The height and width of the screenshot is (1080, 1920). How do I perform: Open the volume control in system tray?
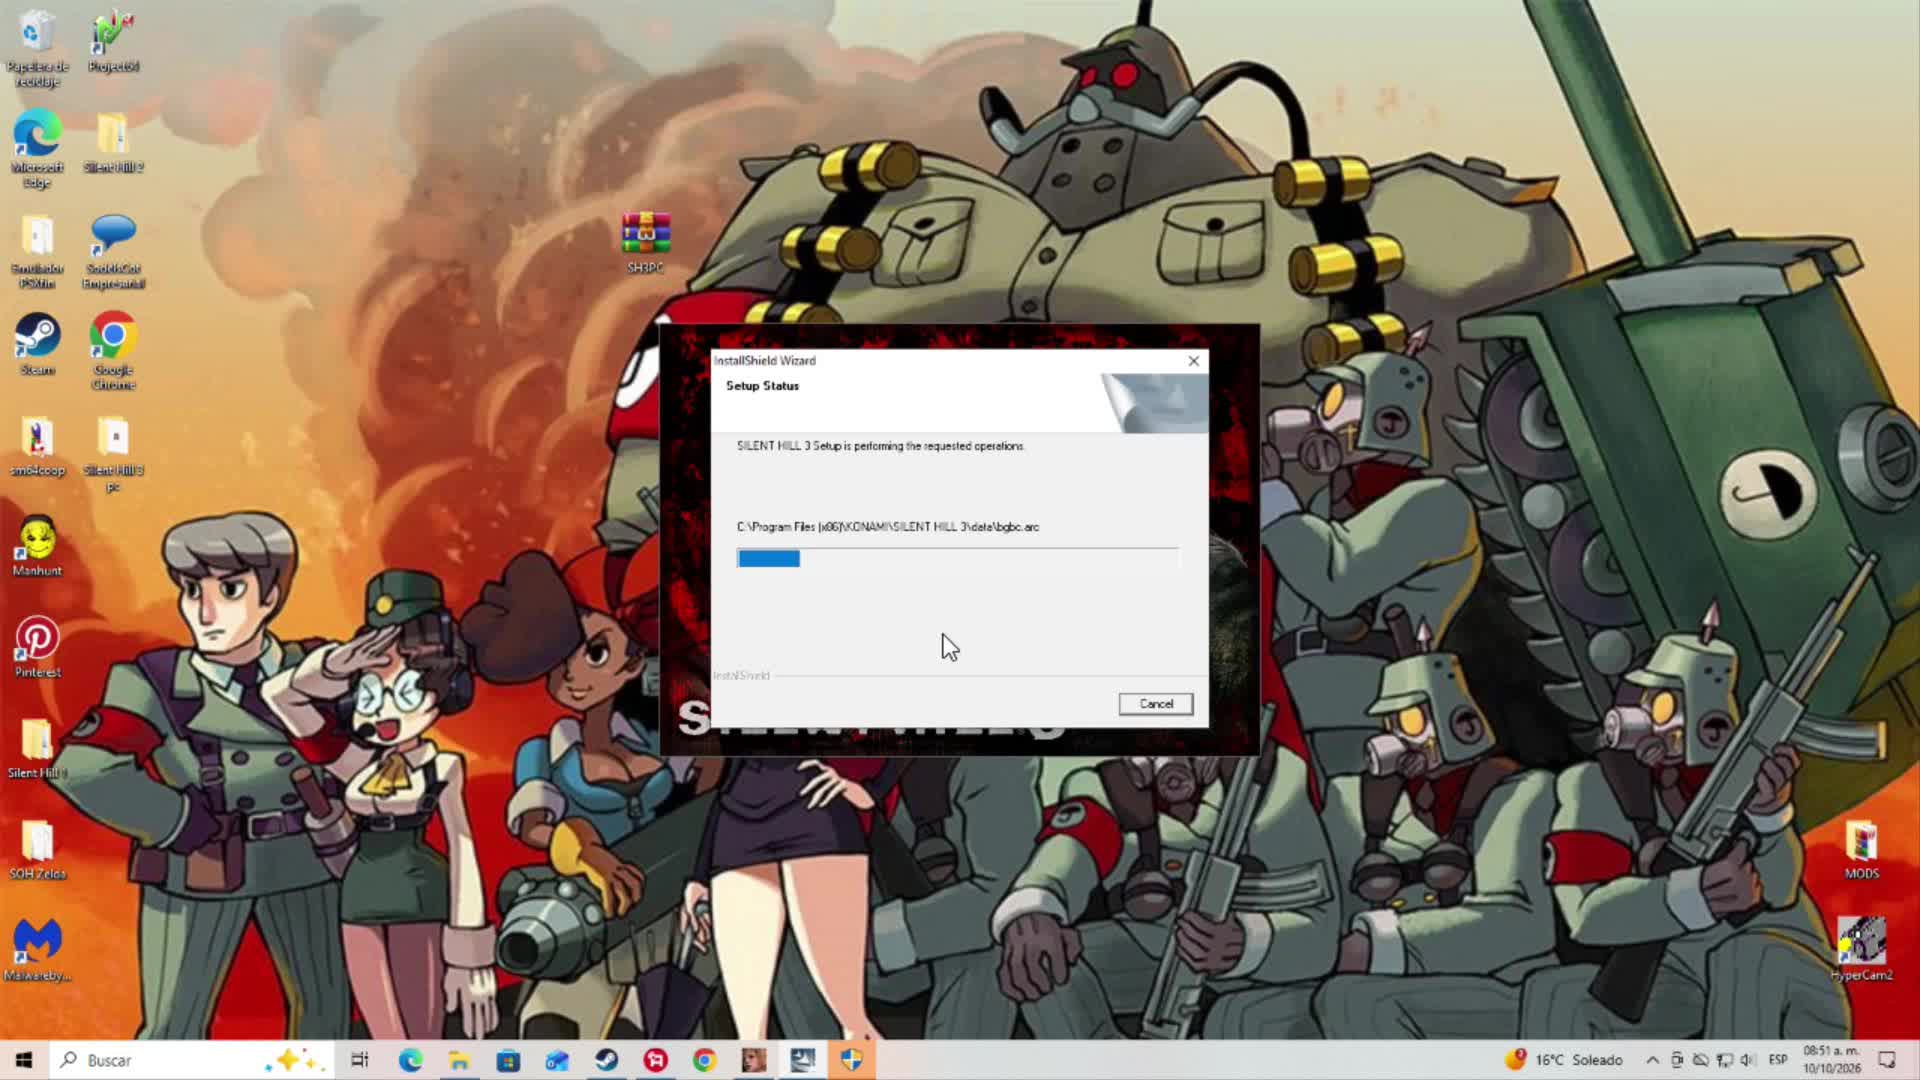(1748, 1060)
